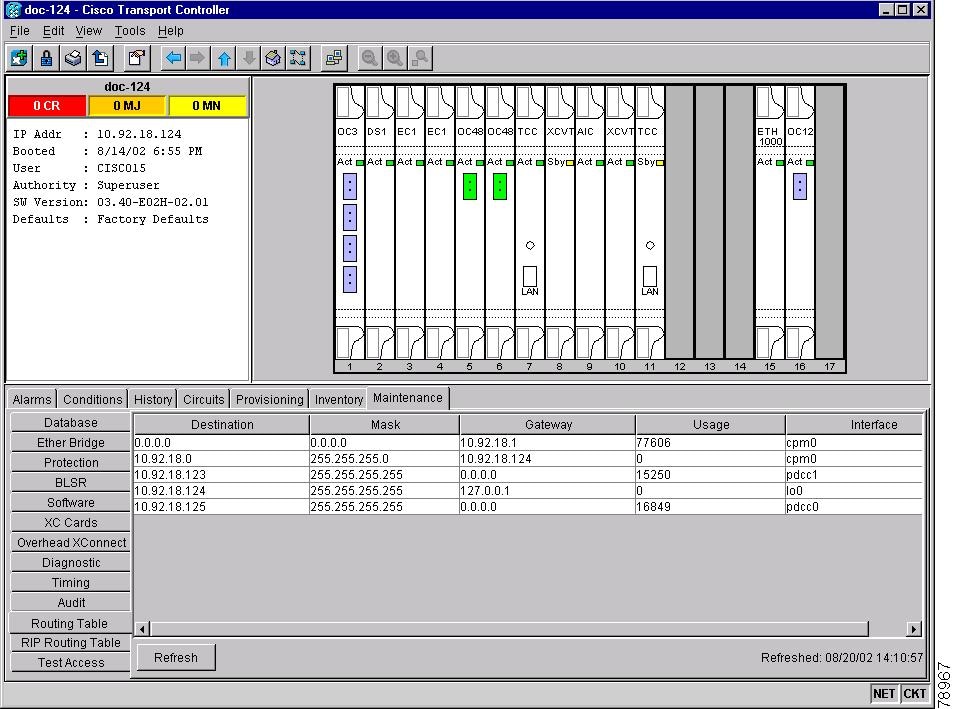Image resolution: width=955 pixels, height=709 pixels.
Task: Open the View menu
Action: pyautogui.click(x=88, y=30)
